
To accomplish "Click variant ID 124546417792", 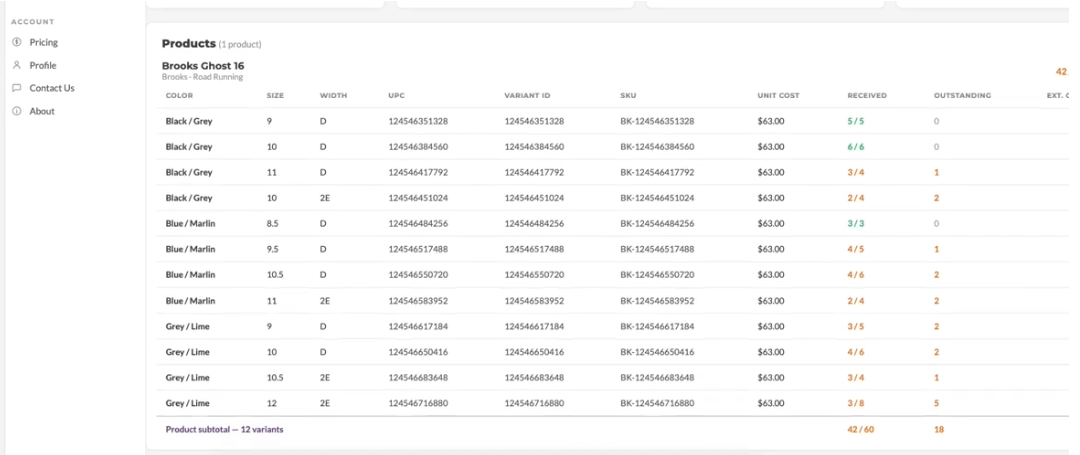I will (534, 172).
